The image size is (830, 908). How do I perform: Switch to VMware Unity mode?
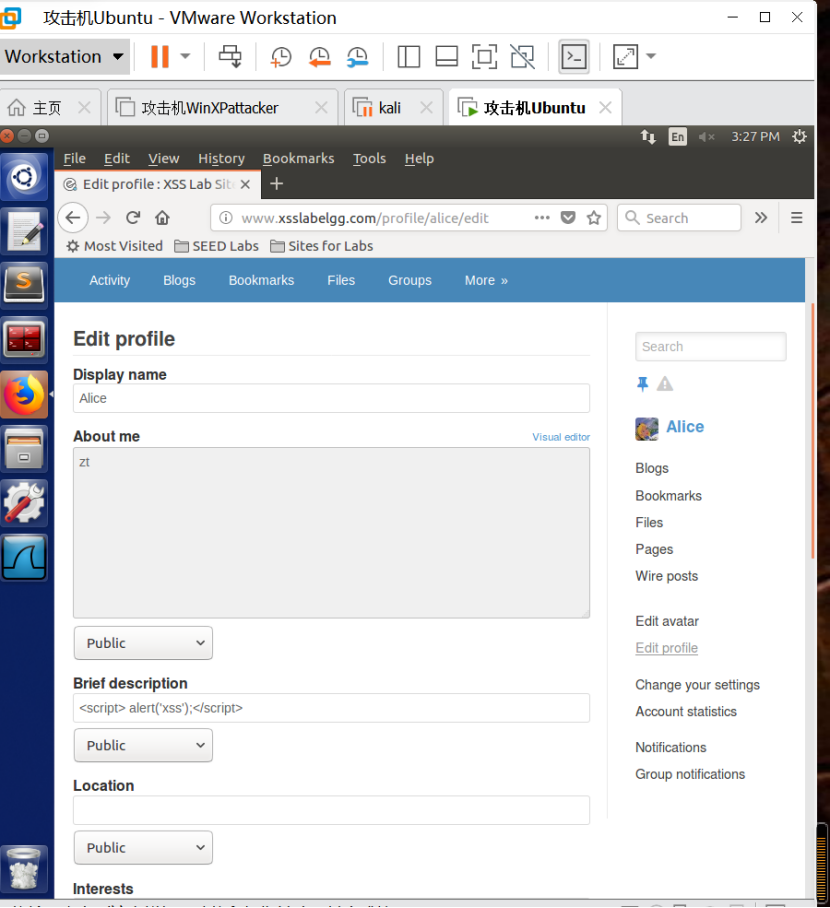pos(522,57)
